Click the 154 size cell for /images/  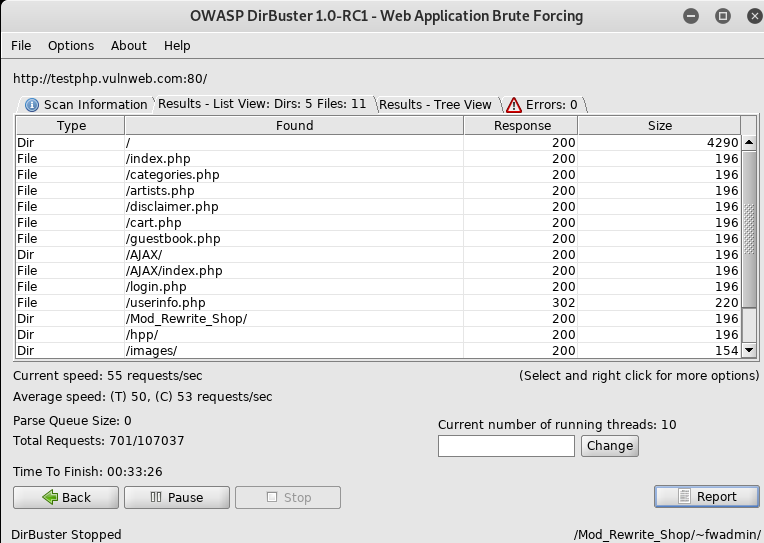[x=659, y=350]
